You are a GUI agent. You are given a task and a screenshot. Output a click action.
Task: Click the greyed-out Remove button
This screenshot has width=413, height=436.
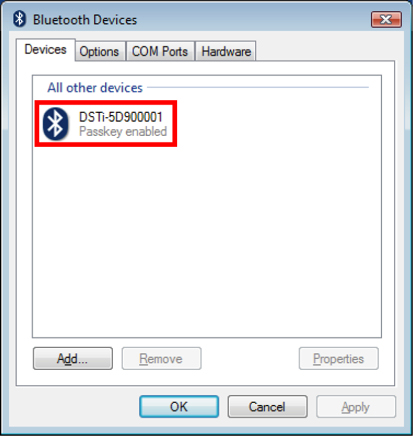click(x=161, y=358)
